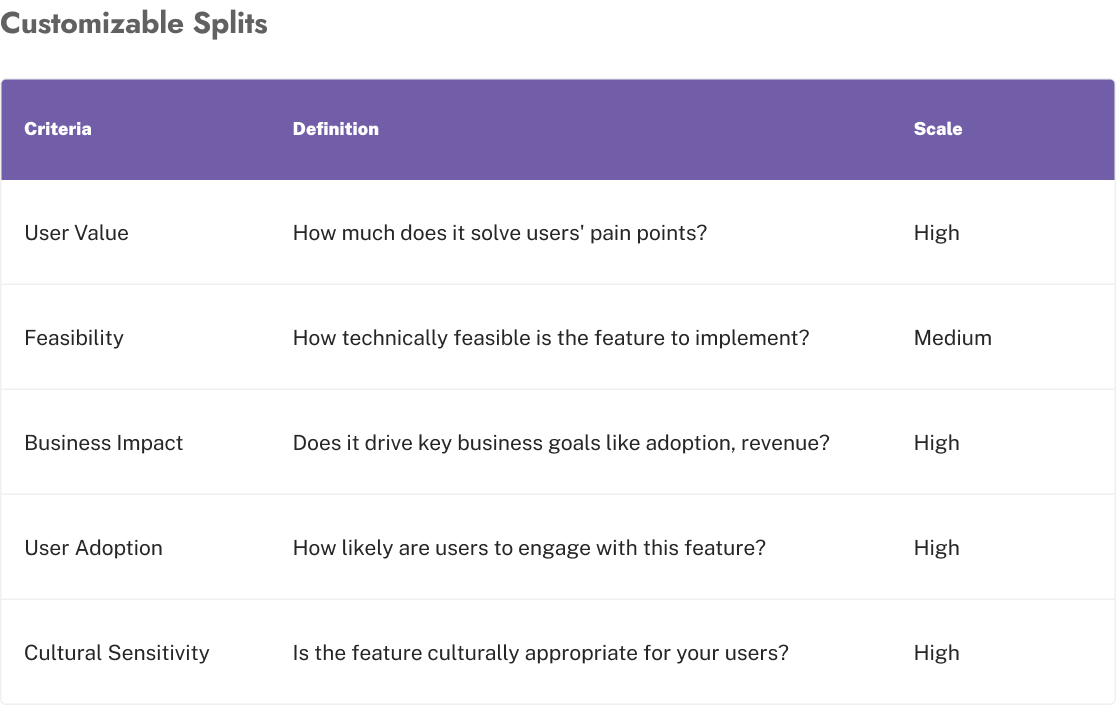Click the High scale value for Business Impact
This screenshot has width=1116, height=705.
tap(937, 443)
